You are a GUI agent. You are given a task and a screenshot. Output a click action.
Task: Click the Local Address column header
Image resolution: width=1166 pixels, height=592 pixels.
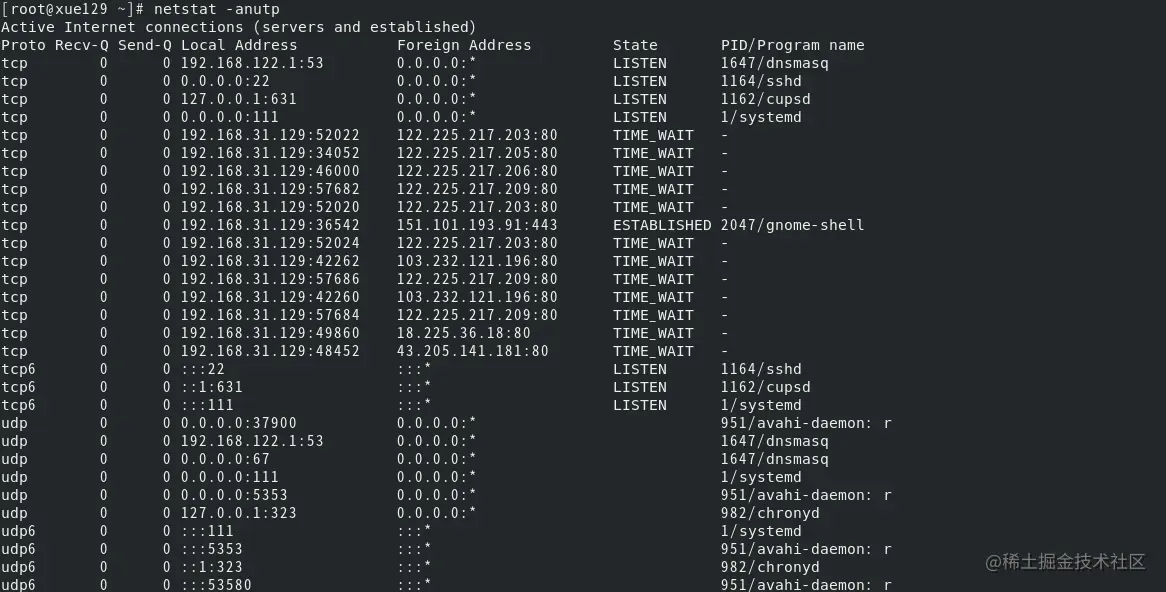pos(239,45)
